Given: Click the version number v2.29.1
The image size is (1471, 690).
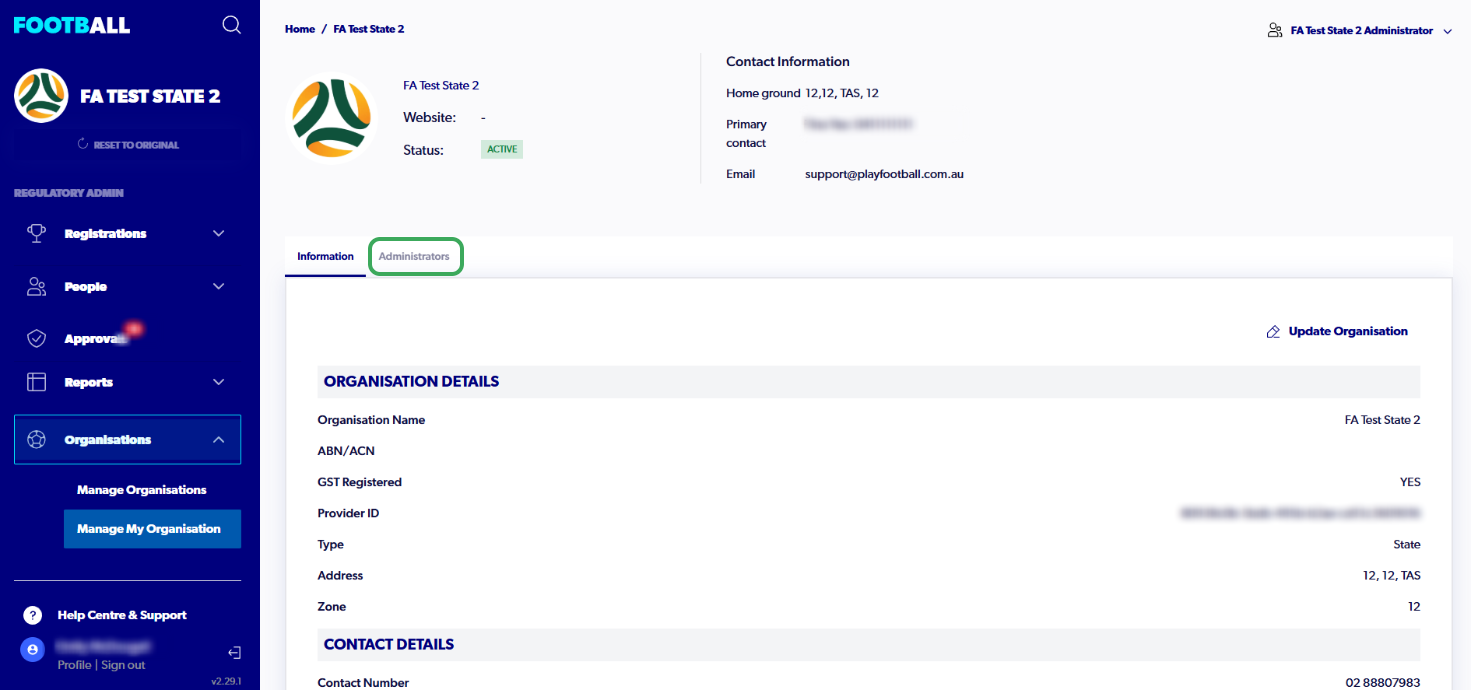Looking at the screenshot, I should (226, 681).
